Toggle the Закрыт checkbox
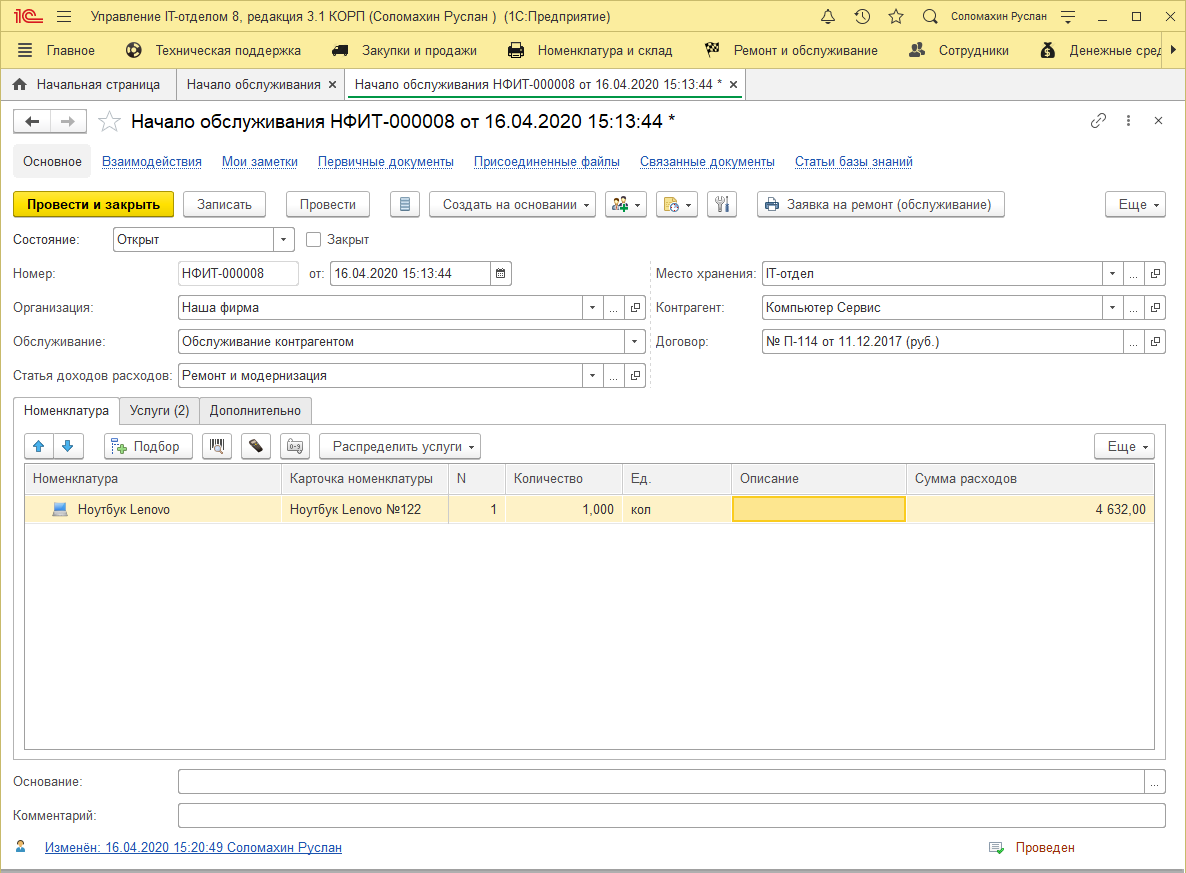This screenshot has width=1186, height=873. coord(313,240)
